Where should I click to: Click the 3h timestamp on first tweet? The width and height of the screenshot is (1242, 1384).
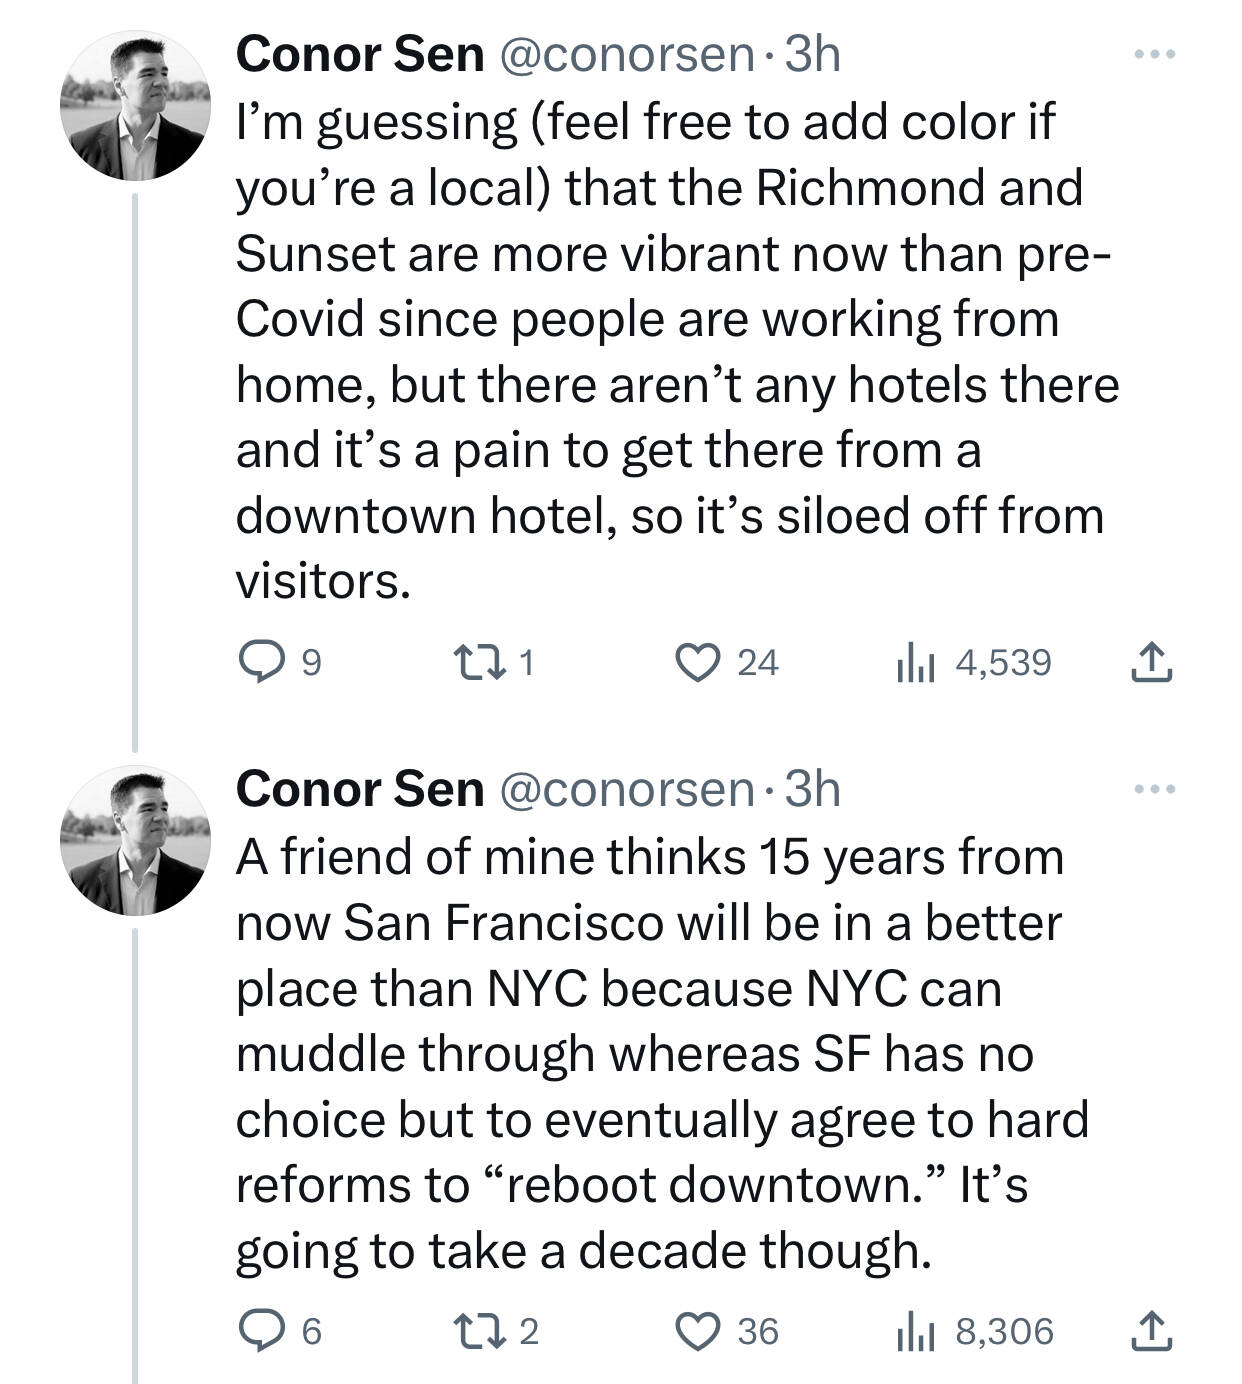coord(812,54)
